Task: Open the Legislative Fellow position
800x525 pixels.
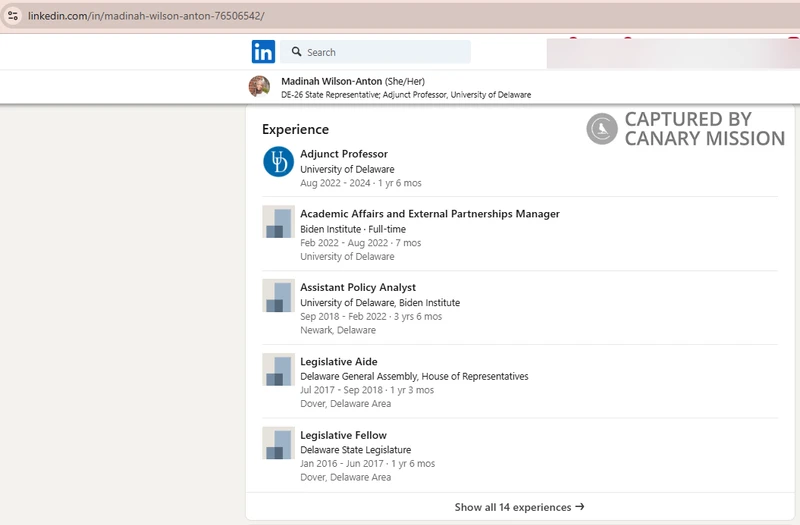Action: pos(343,435)
